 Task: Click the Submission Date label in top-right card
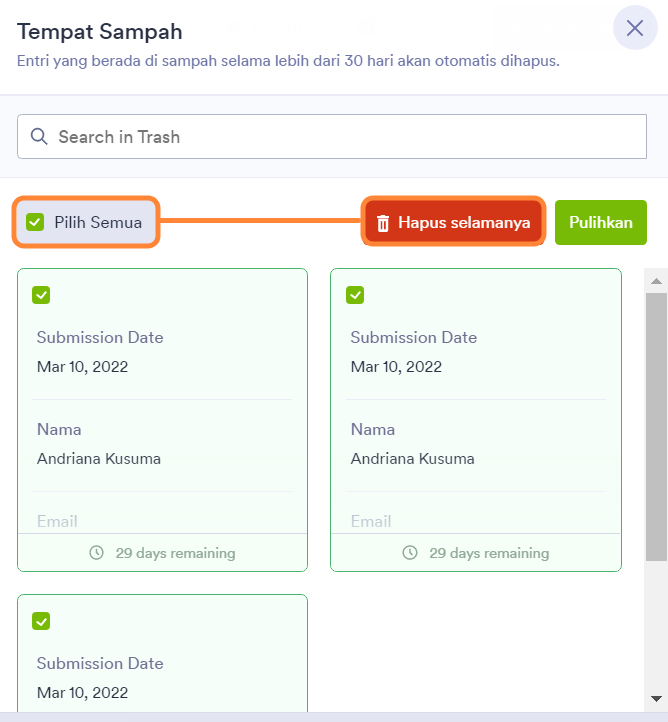413,338
